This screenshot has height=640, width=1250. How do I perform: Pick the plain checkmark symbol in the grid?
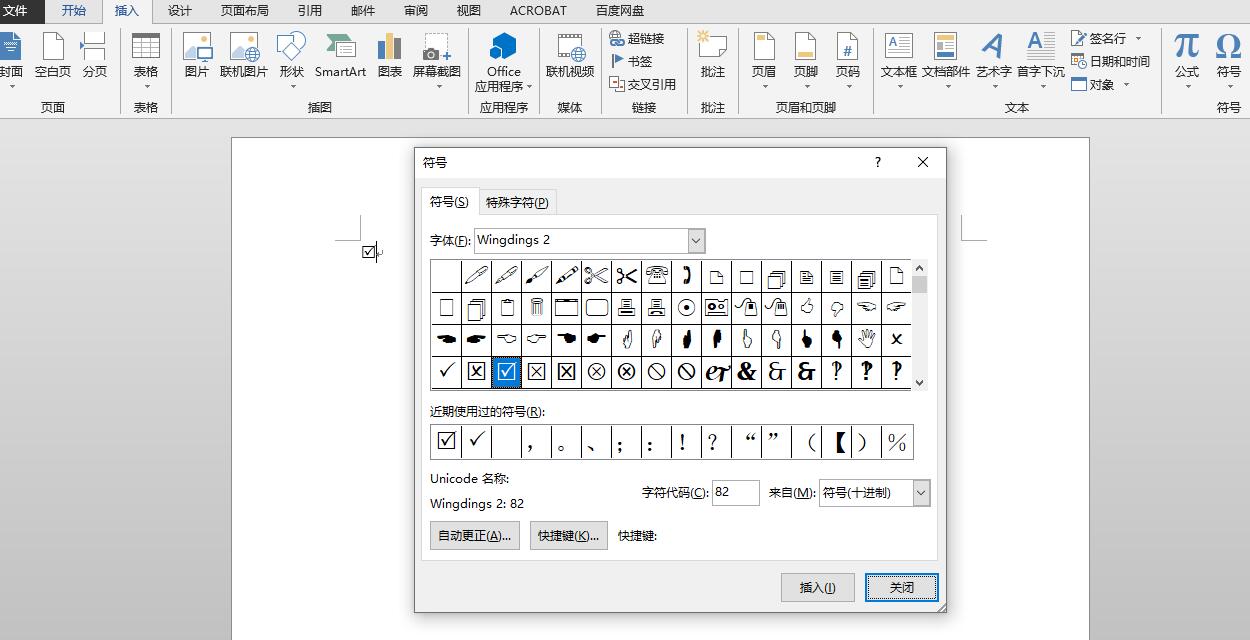[446, 372]
